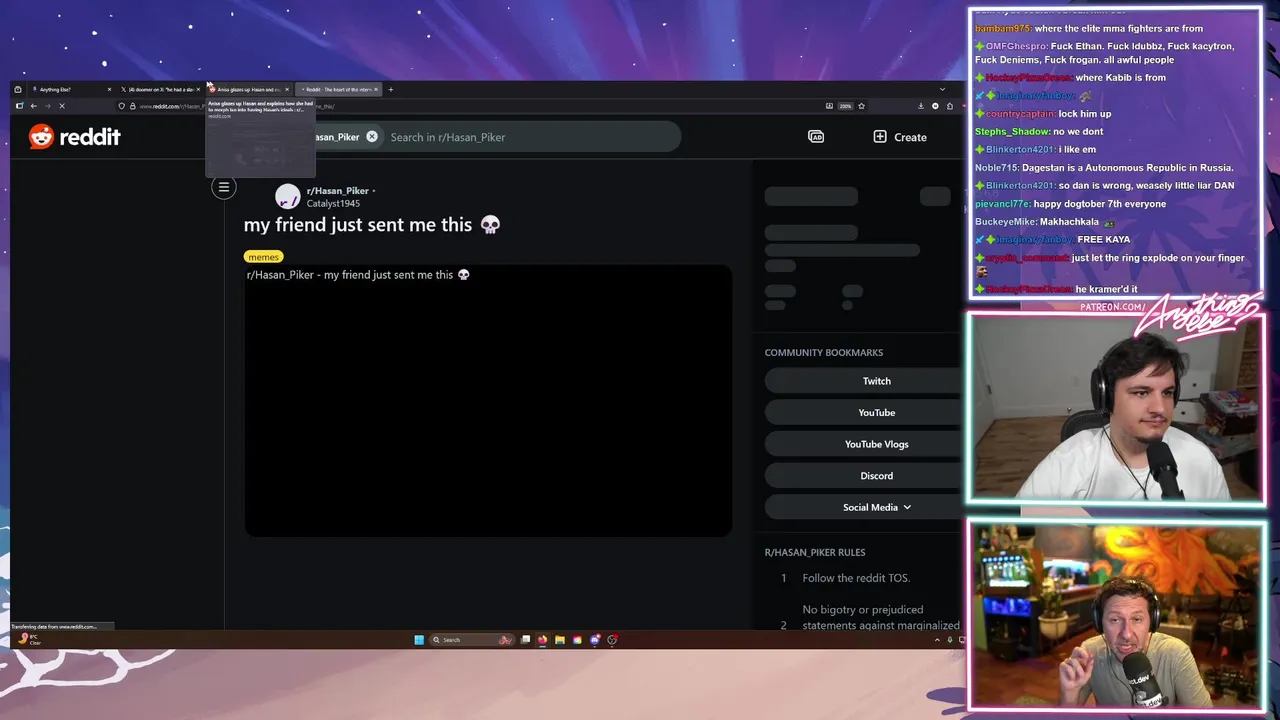
Task: Click the Windows taskbar Search box
Action: pos(472,640)
